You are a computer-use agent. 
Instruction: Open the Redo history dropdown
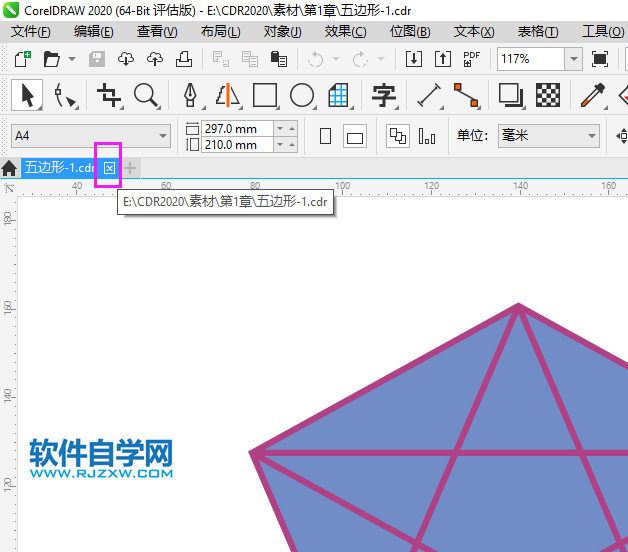381,59
